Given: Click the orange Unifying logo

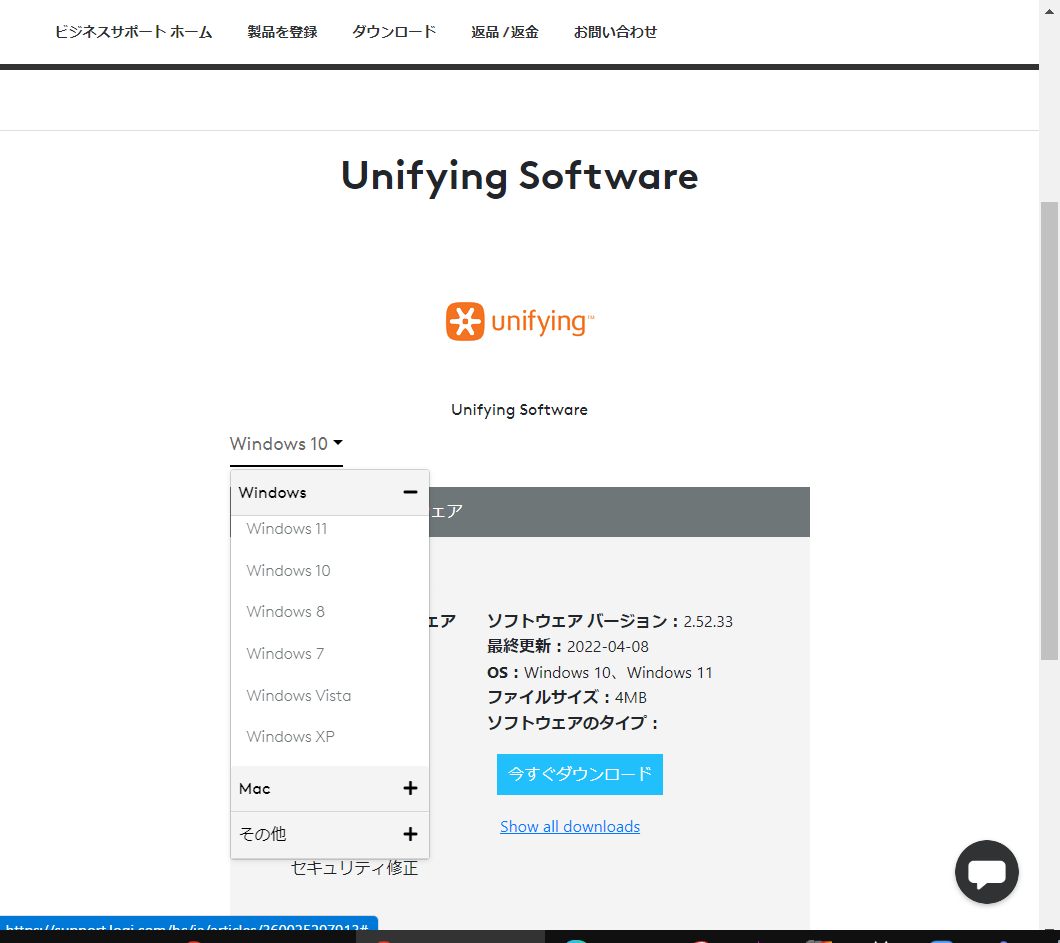Looking at the screenshot, I should (x=519, y=321).
